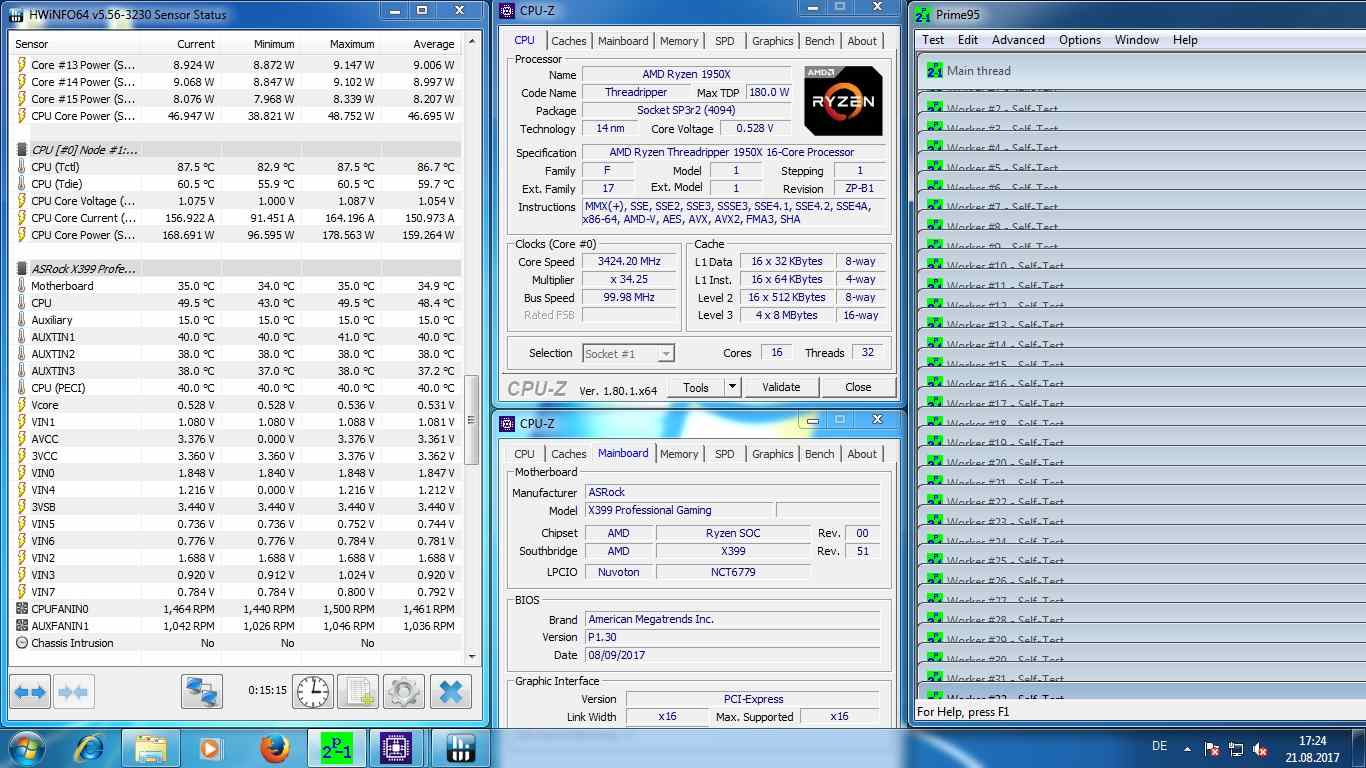Click Prime95 title bar icon
The image size is (1366, 768).
(x=923, y=15)
